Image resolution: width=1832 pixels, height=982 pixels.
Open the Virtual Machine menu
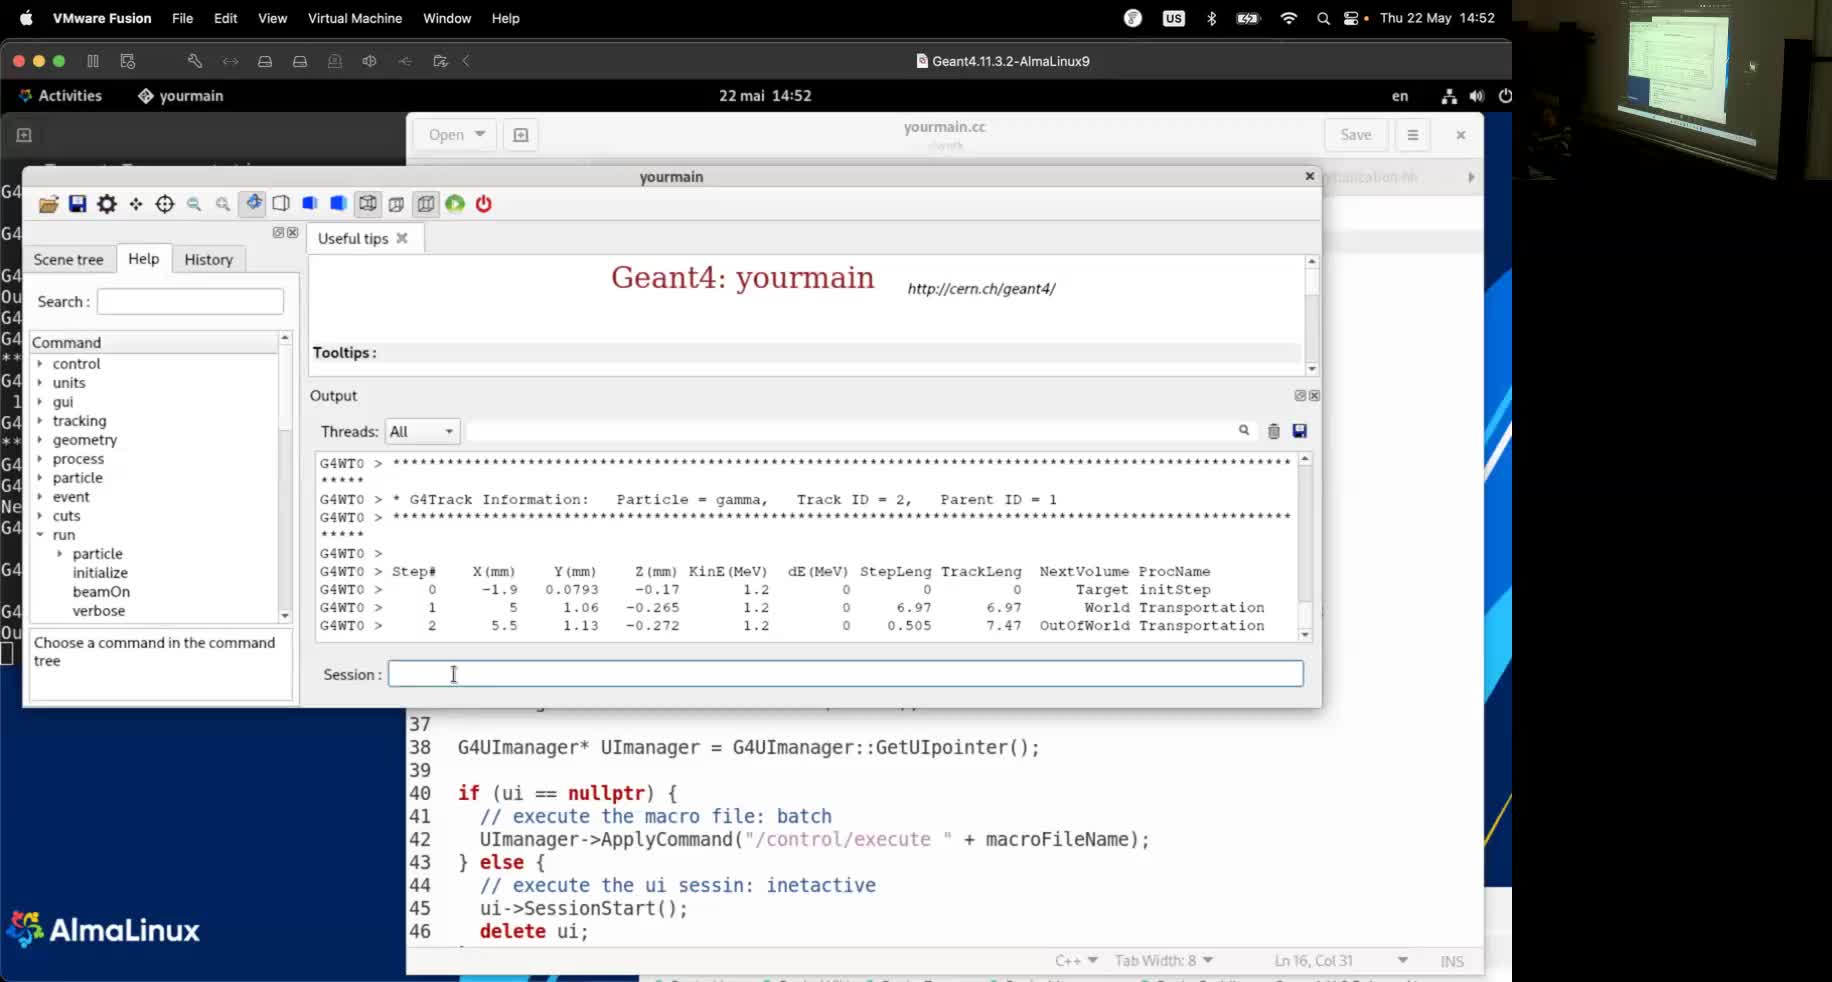pyautogui.click(x=354, y=18)
